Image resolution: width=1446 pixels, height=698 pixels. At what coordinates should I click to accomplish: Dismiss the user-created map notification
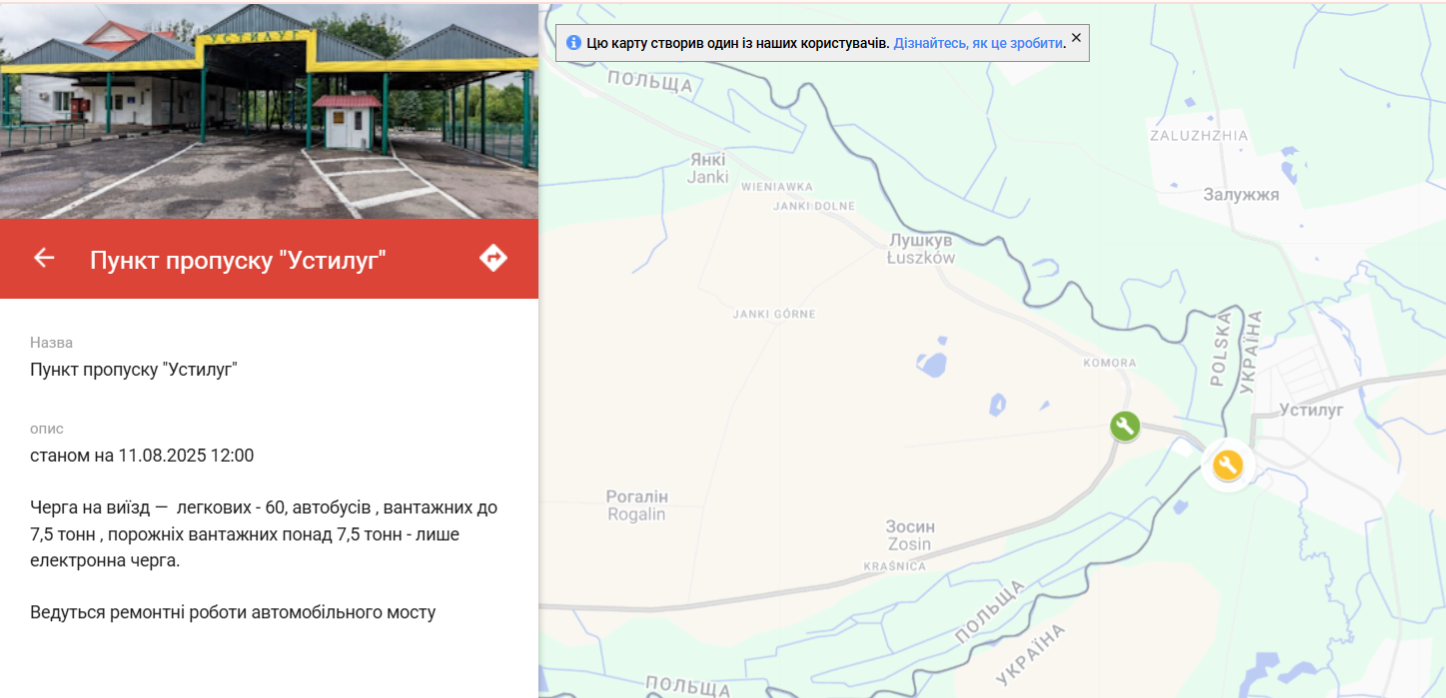pyautogui.click(x=1076, y=38)
